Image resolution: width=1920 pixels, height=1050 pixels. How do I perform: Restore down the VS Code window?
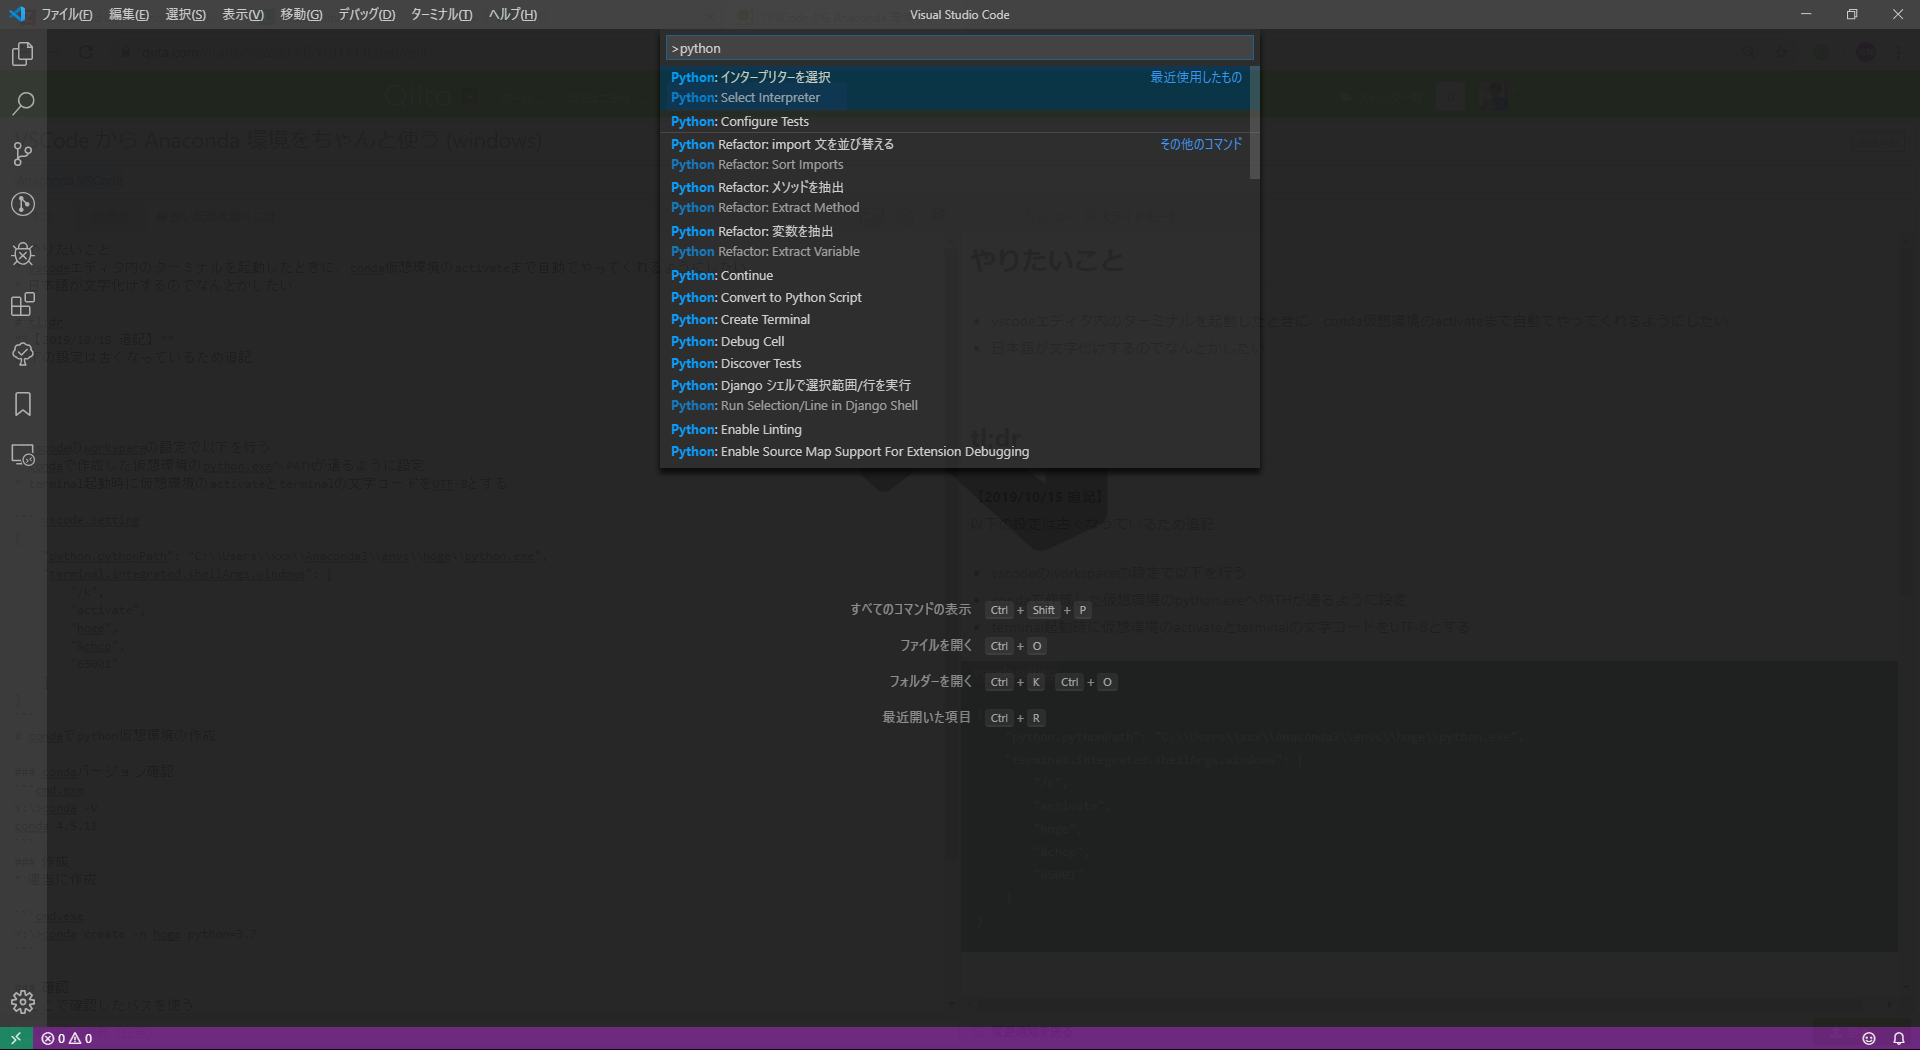1851,14
